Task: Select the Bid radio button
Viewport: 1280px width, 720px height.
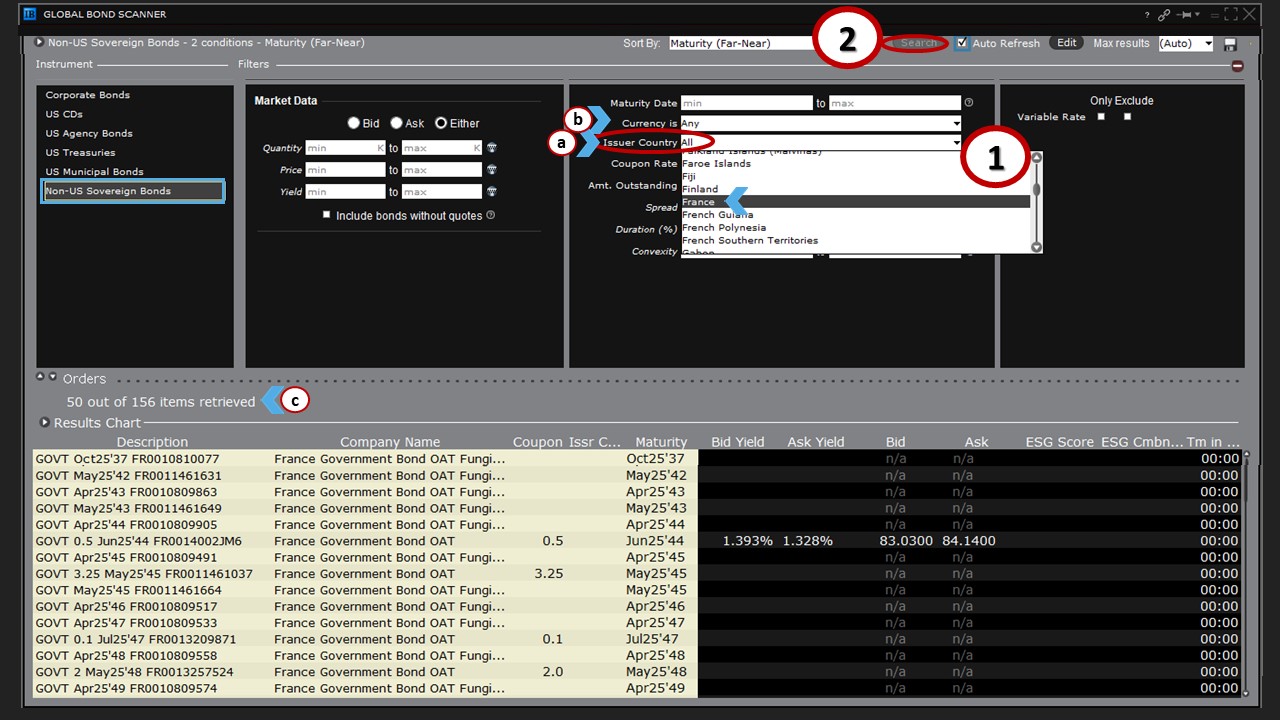Action: pos(353,123)
